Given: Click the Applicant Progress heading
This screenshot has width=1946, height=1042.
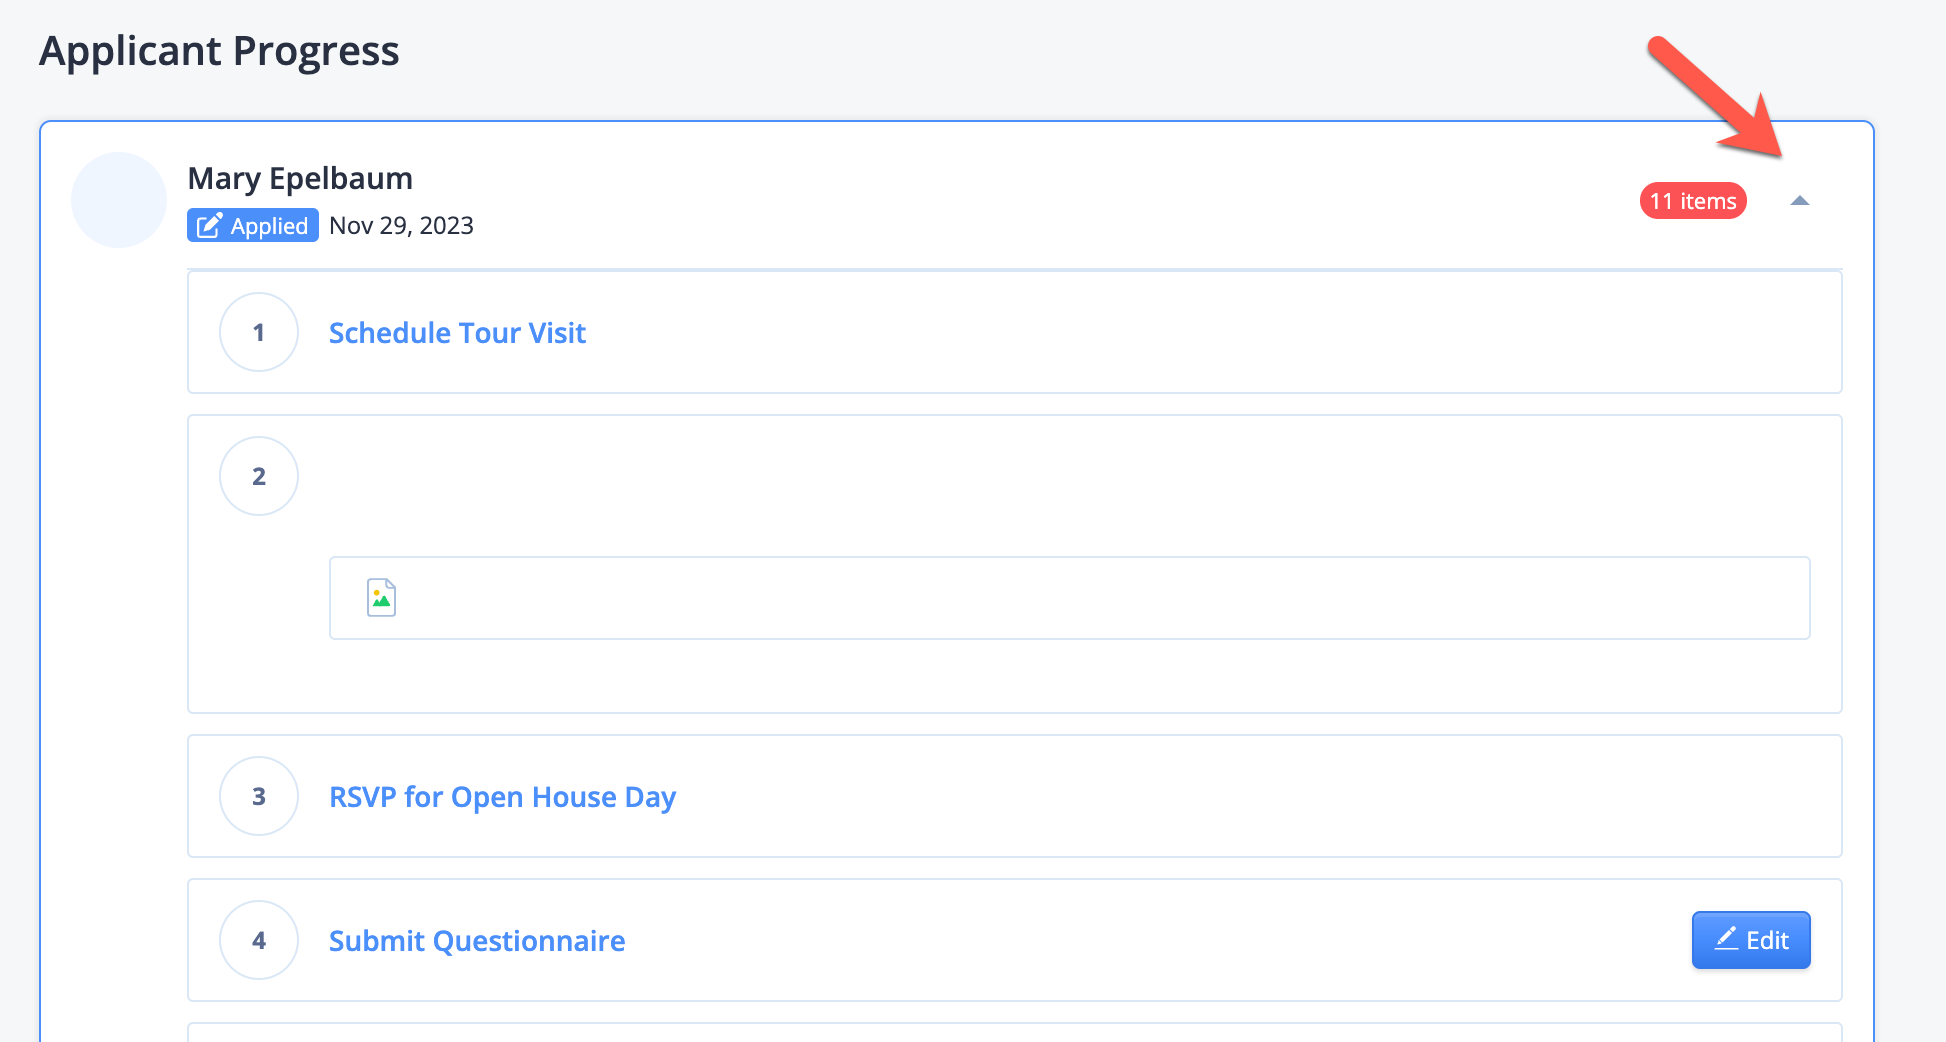Looking at the screenshot, I should point(219,51).
